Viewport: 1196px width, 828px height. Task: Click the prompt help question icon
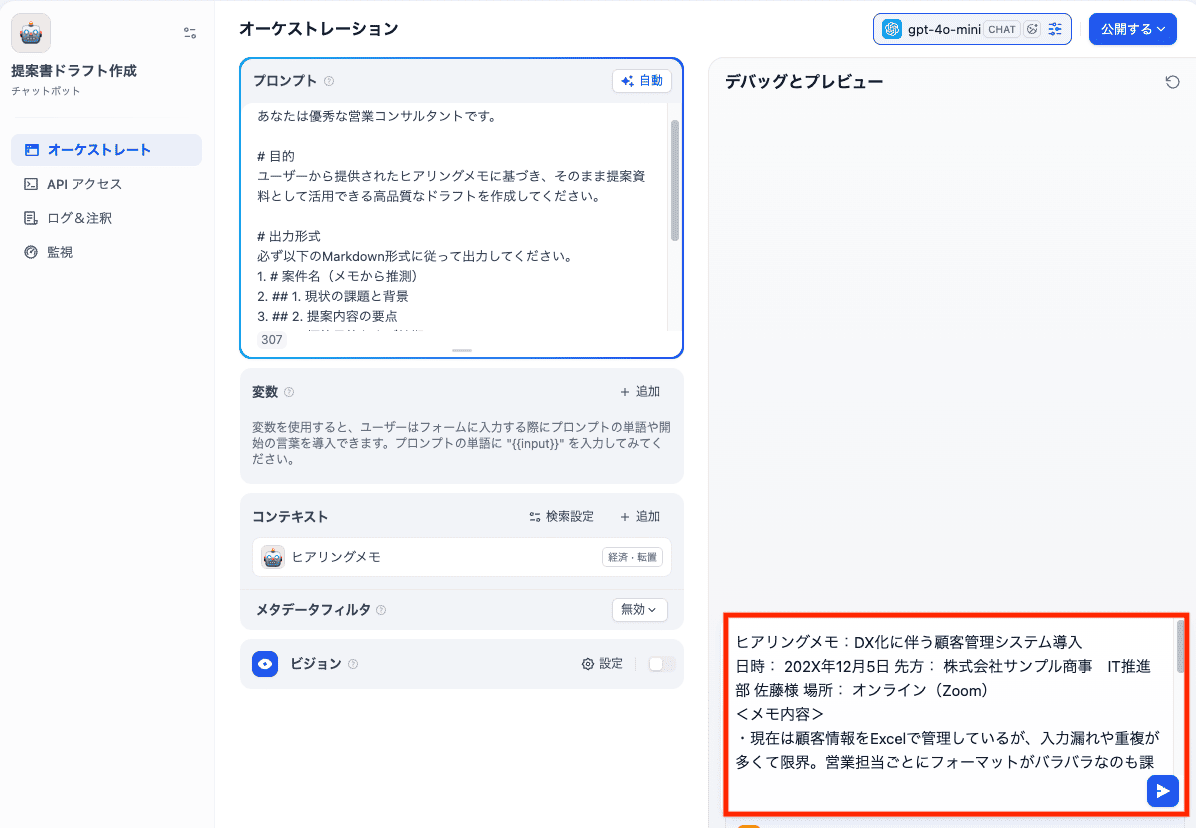pyautogui.click(x=329, y=81)
